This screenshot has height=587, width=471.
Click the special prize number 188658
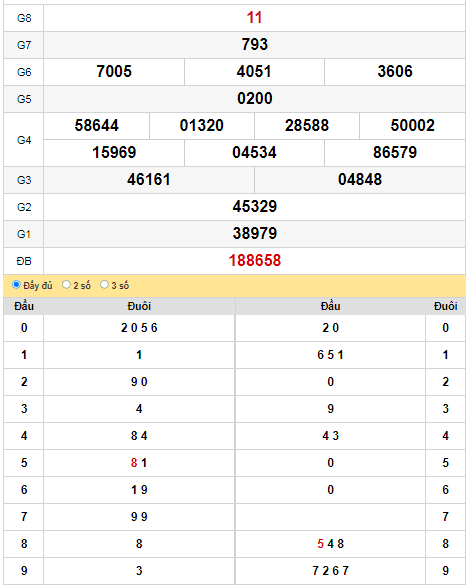click(255, 261)
